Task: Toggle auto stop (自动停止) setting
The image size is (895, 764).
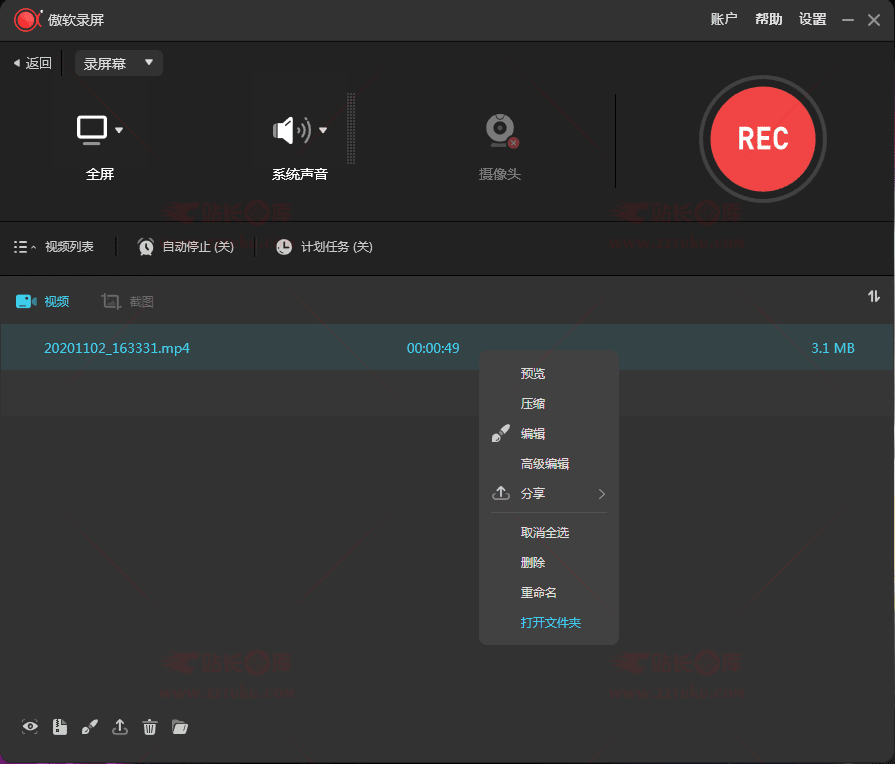Action: click(x=186, y=247)
